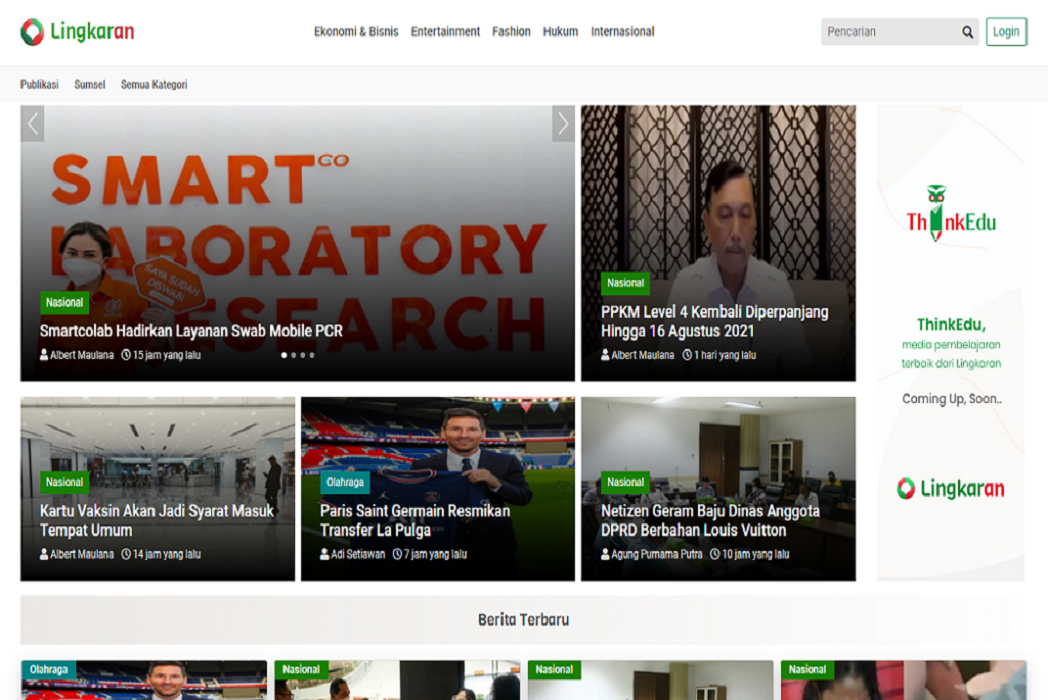Click author Adi Setiawan on PSG card
This screenshot has width=1048, height=700.
353,554
